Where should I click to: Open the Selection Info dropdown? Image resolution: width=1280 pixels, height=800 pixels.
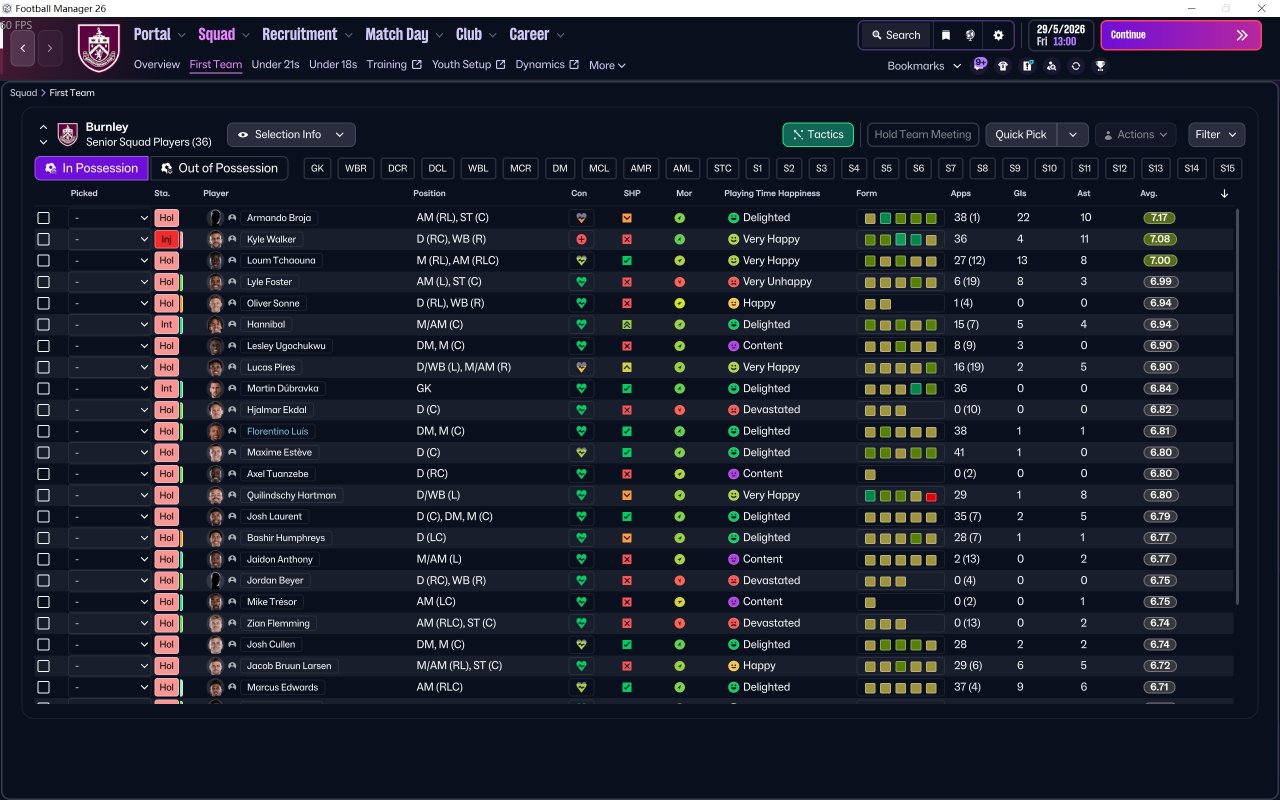[x=291, y=134]
